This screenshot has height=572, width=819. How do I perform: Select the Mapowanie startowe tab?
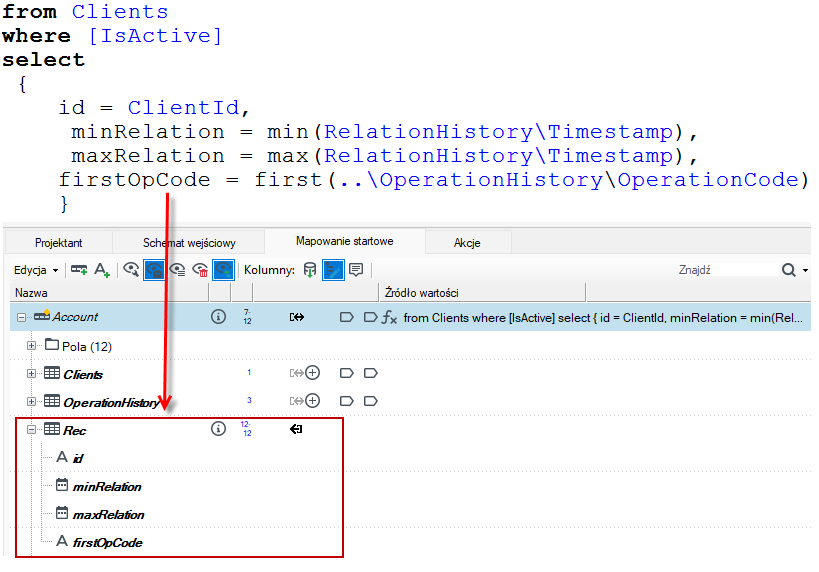coord(345,241)
